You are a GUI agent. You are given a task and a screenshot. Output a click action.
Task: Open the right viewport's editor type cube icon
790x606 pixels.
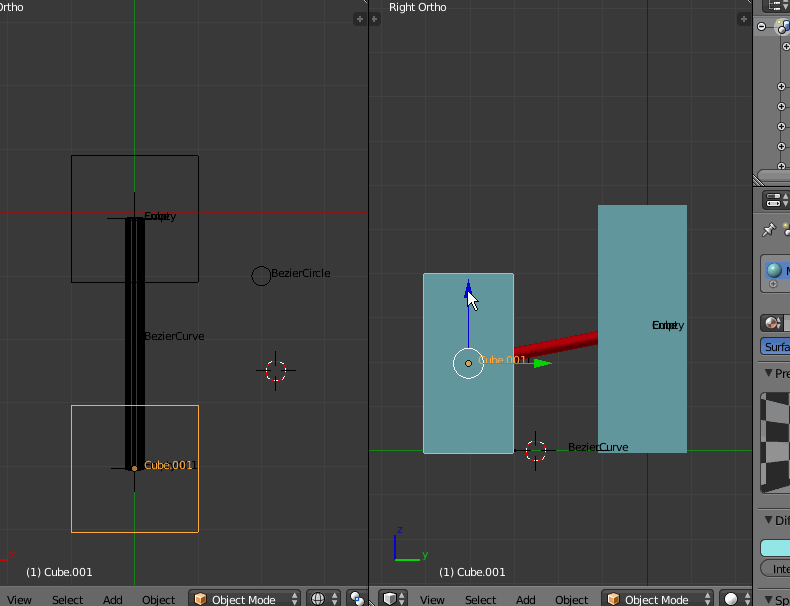coord(394,599)
